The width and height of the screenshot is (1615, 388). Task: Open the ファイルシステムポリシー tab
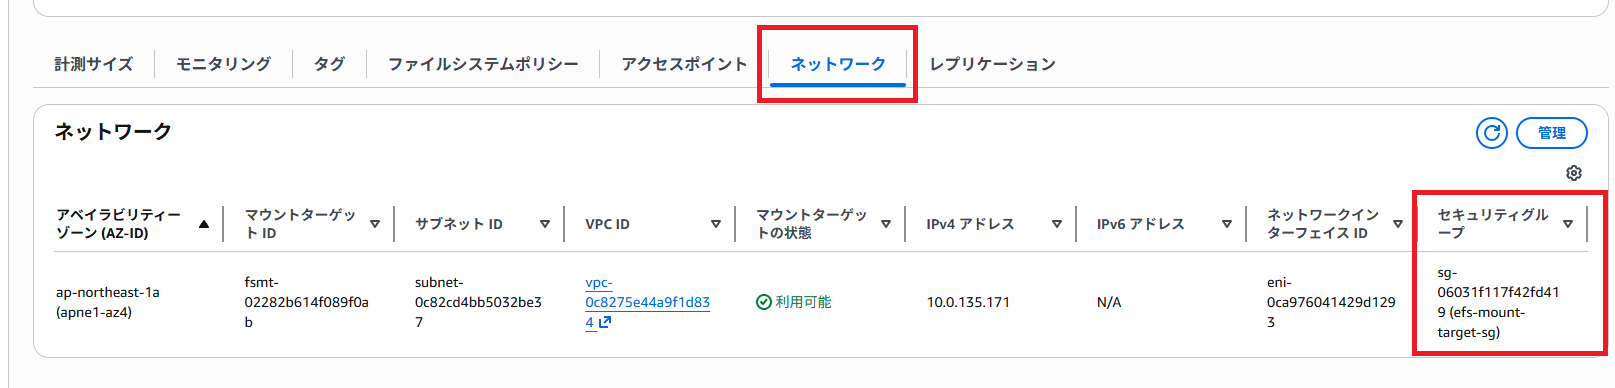(483, 64)
